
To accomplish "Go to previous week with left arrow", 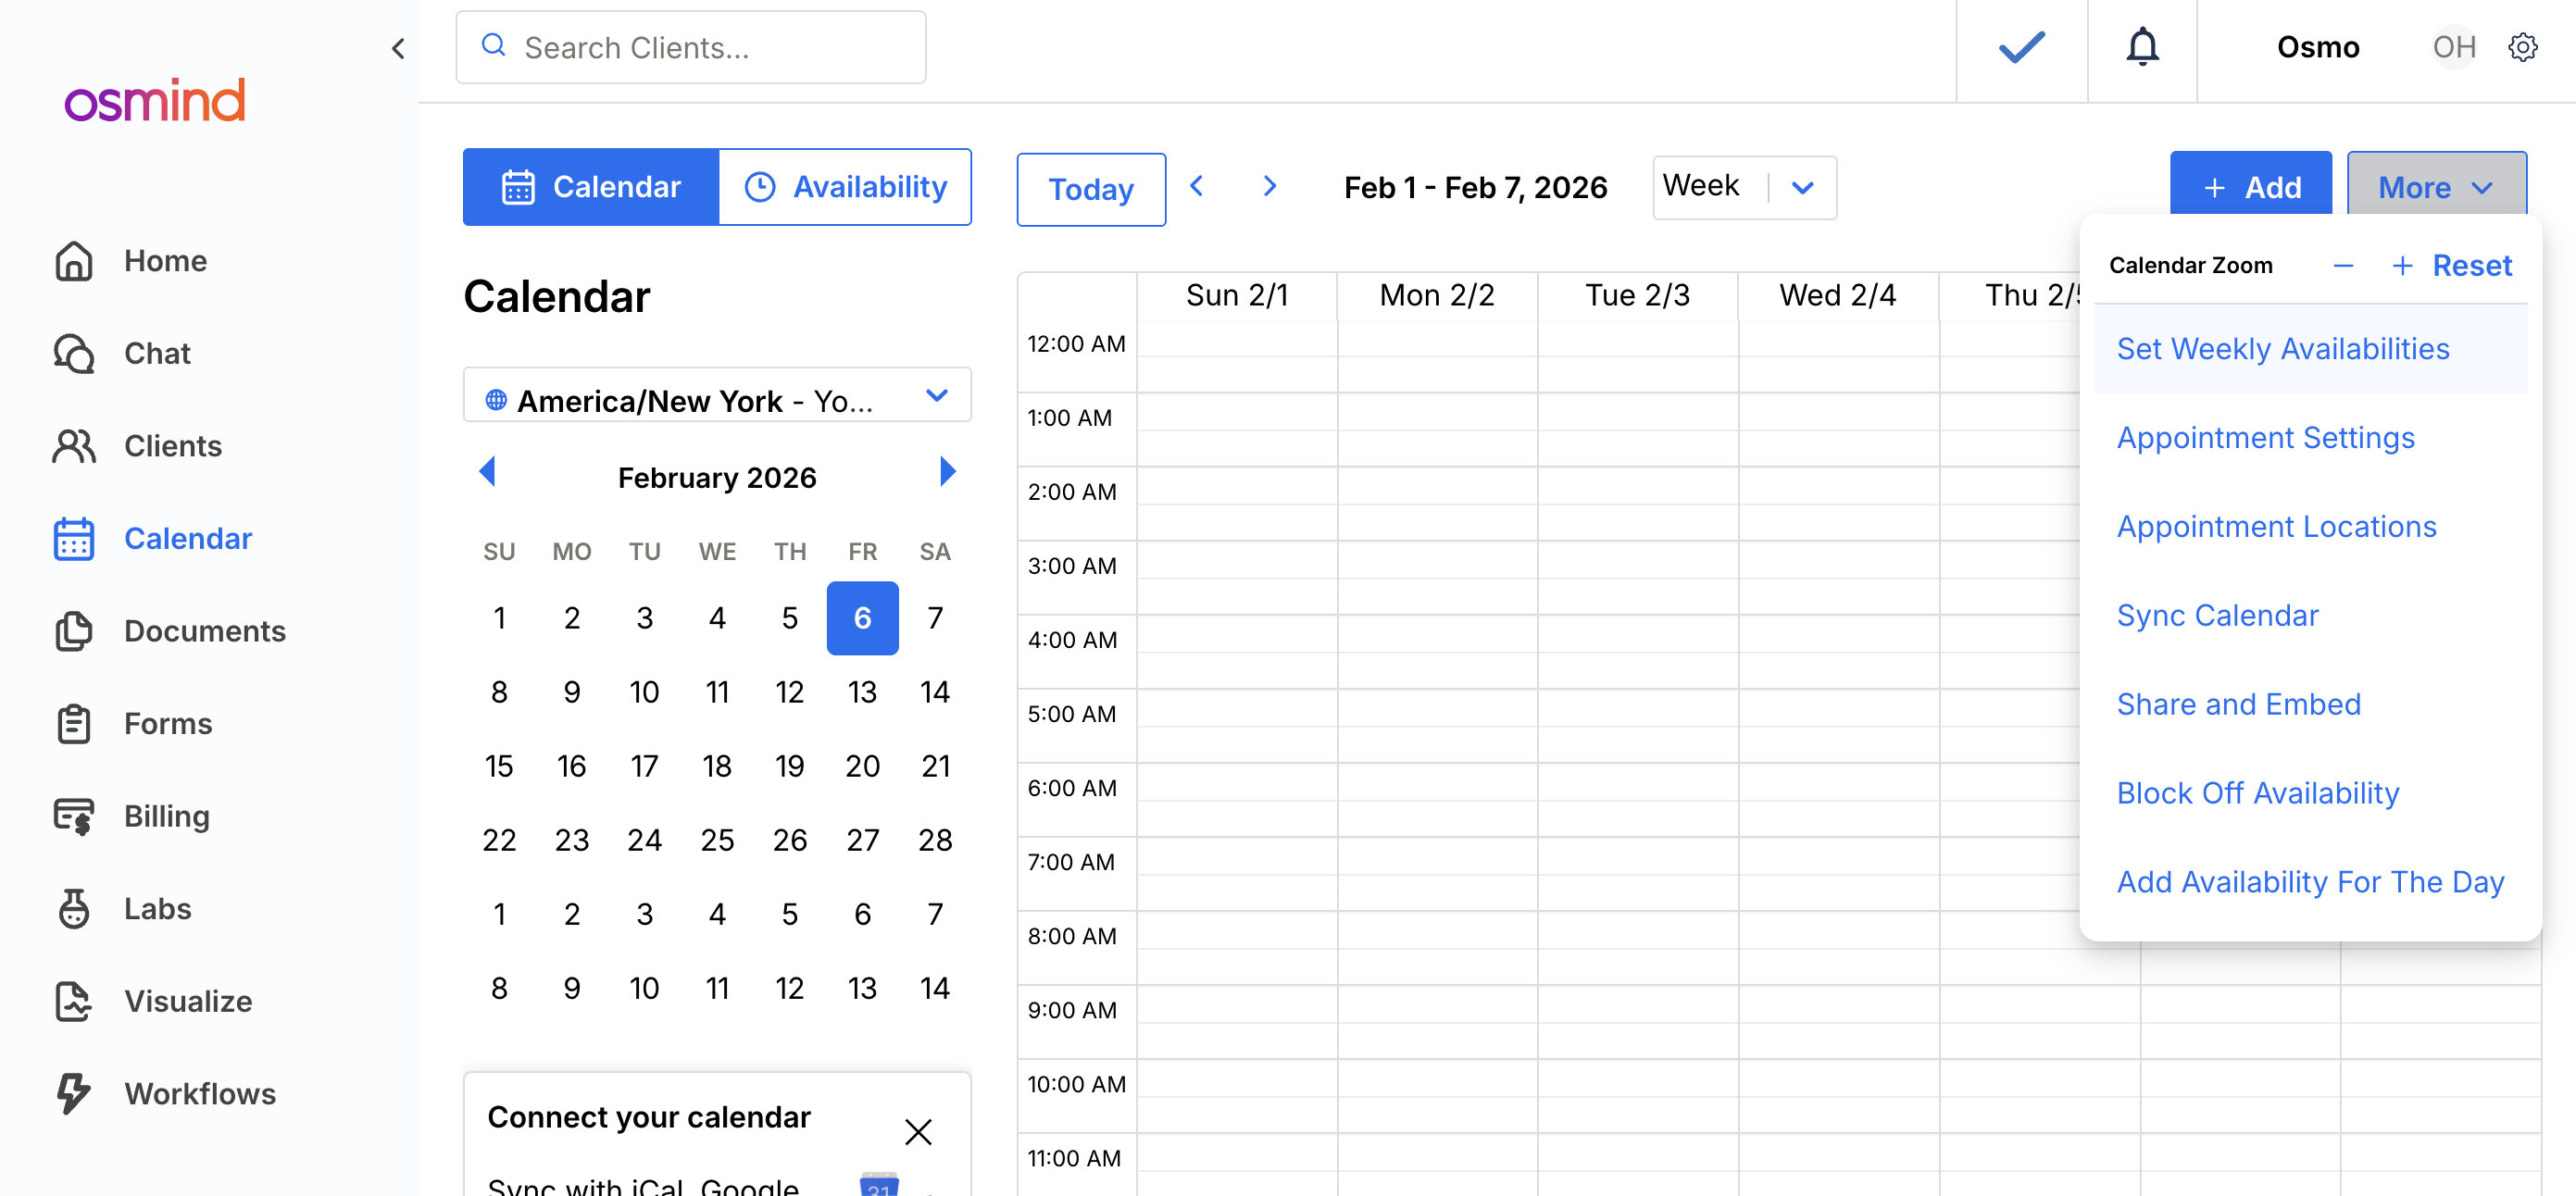I will 1196,186.
